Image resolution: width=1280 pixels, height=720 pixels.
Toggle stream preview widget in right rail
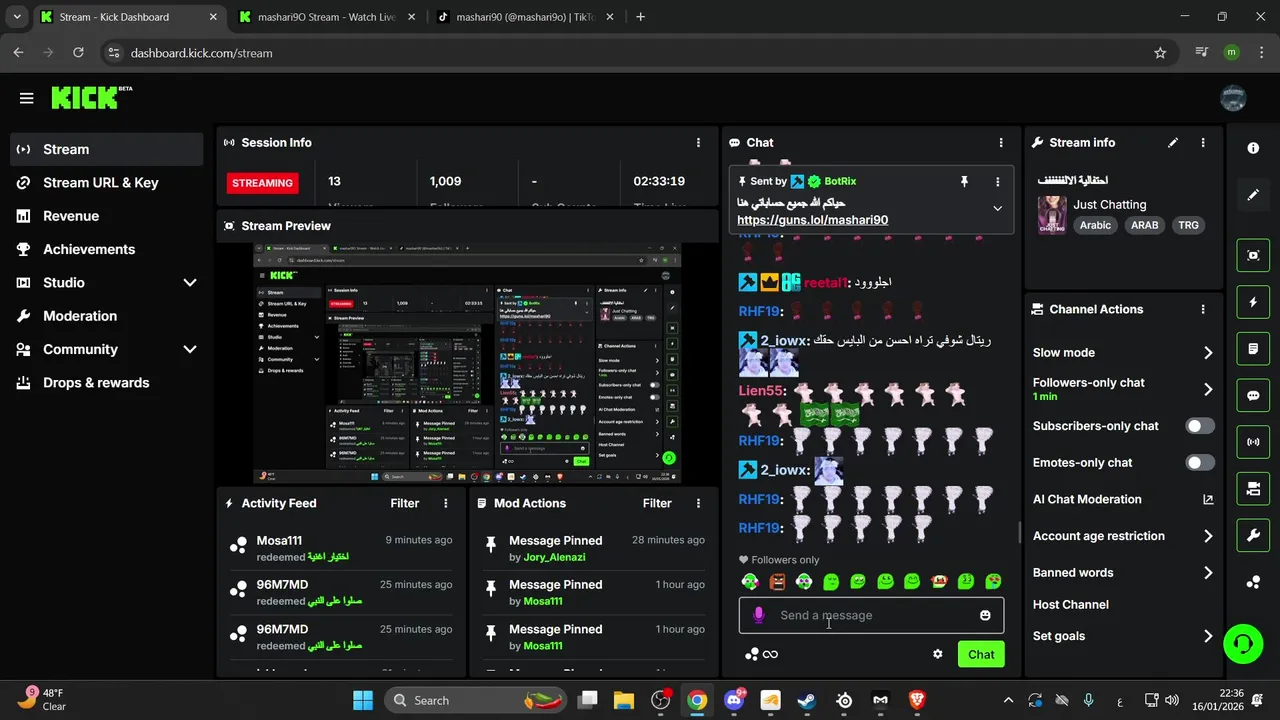point(1253,255)
